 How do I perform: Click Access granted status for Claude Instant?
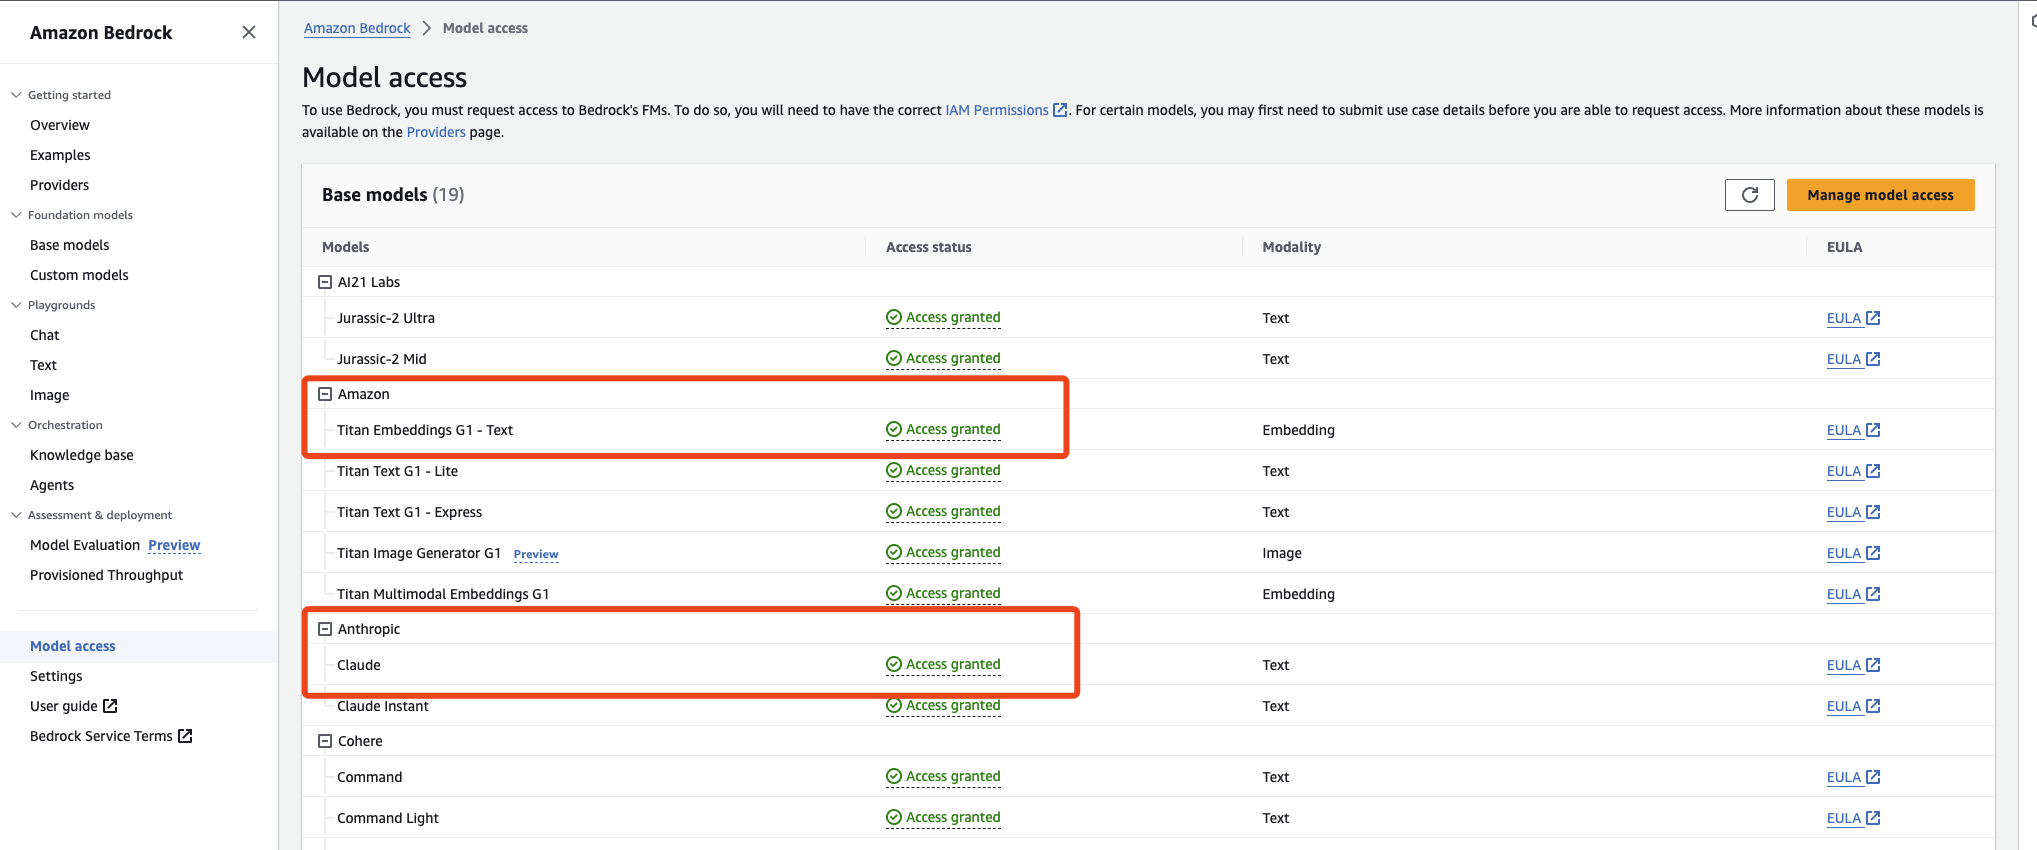point(943,705)
